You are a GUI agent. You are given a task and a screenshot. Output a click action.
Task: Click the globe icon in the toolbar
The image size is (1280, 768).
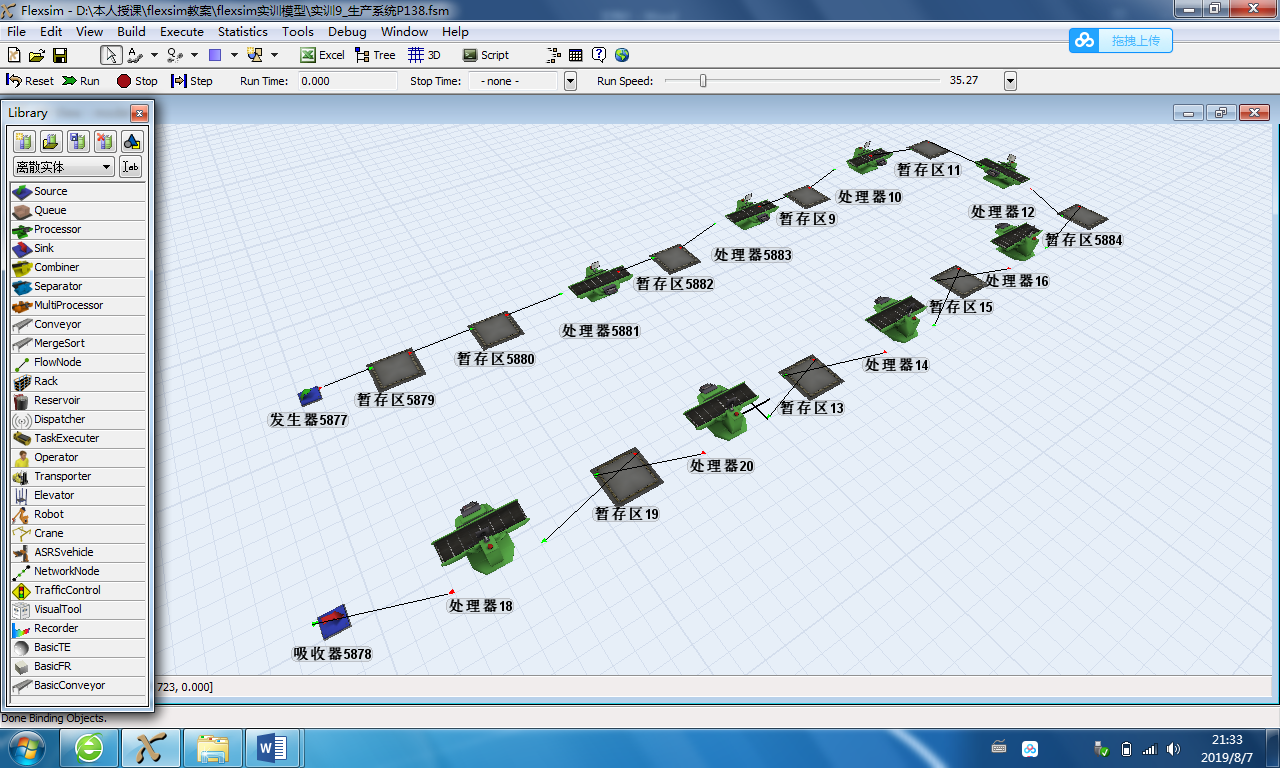(622, 55)
